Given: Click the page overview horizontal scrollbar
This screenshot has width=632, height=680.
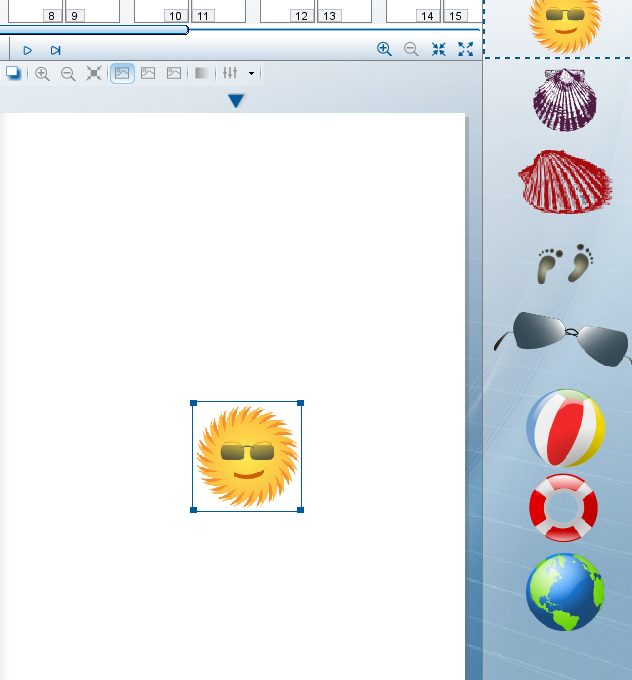Looking at the screenshot, I should click(x=93, y=30).
